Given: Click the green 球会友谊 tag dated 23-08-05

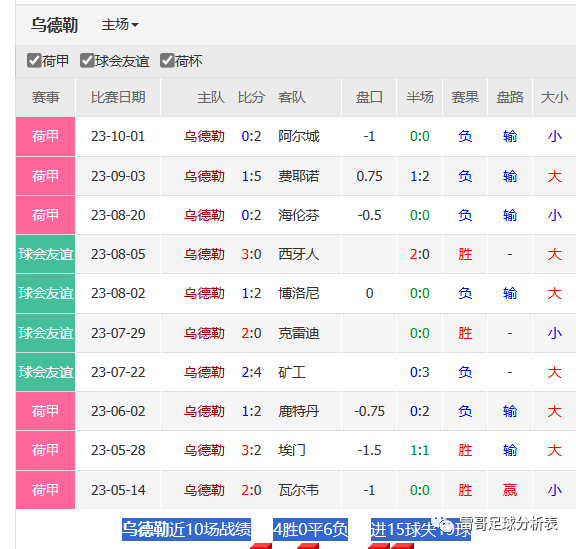Looking at the screenshot, I should click(45, 254).
